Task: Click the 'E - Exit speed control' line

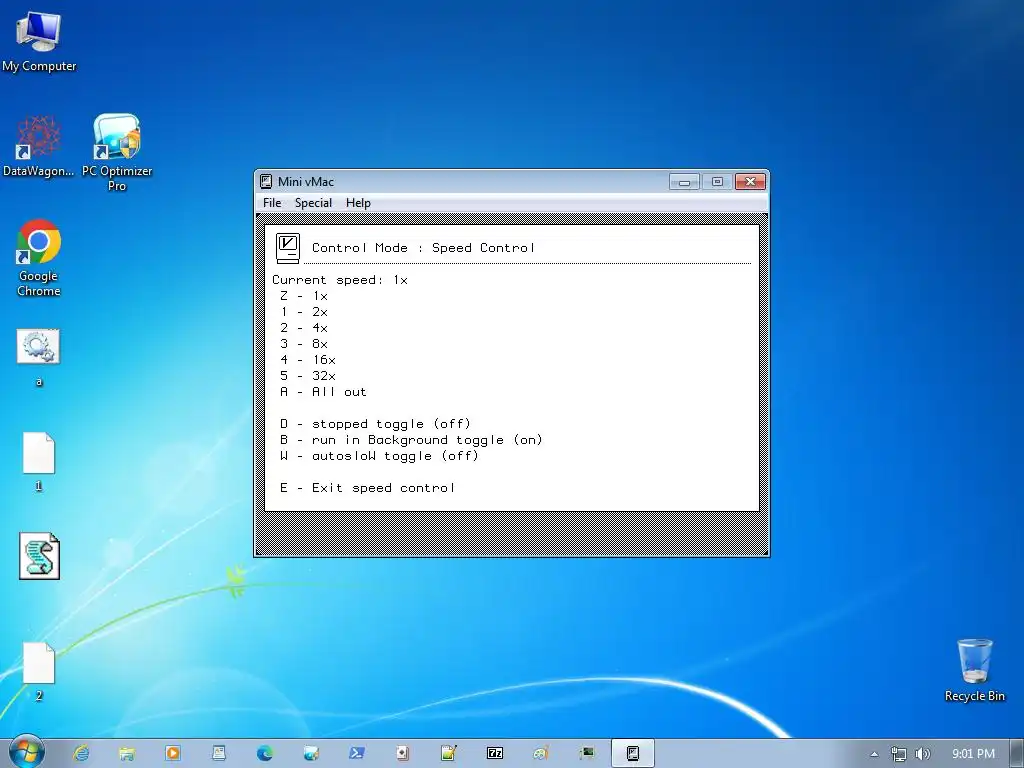Action: (367, 488)
